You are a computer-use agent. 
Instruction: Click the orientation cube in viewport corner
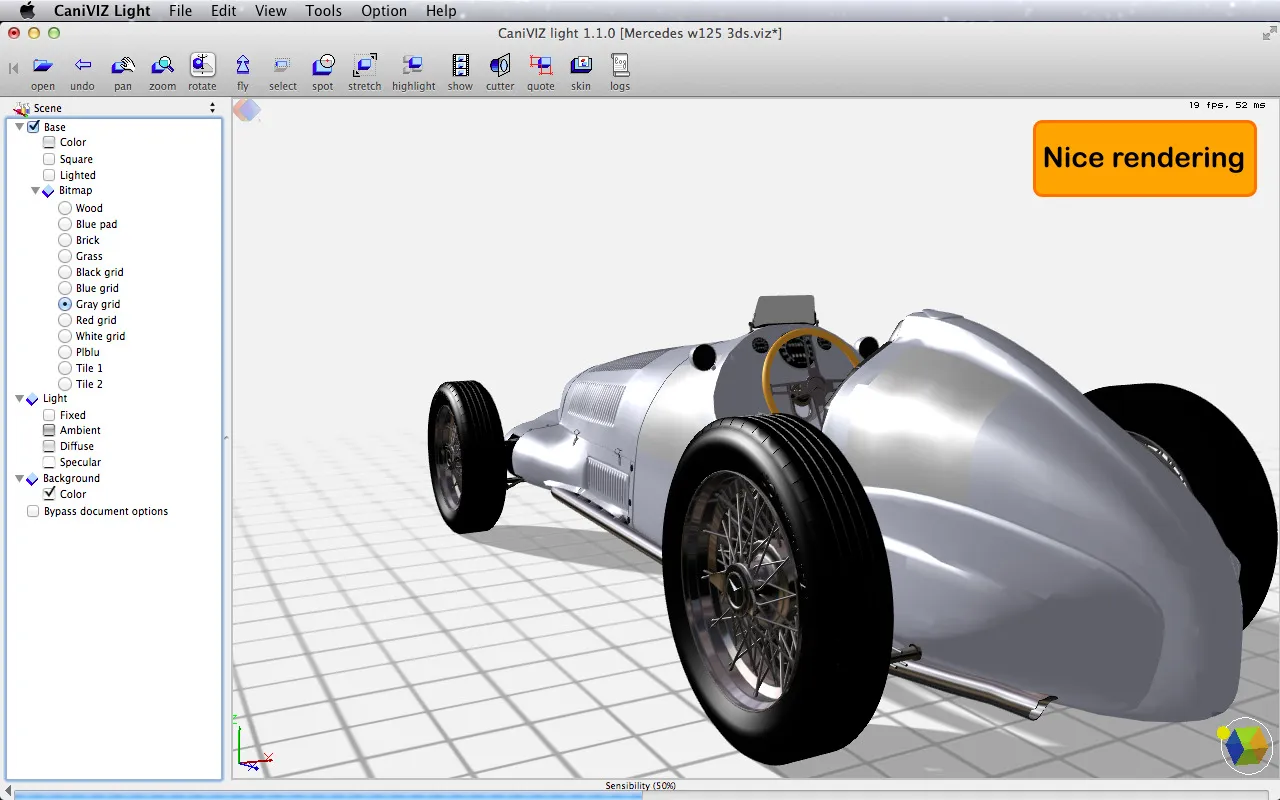point(1245,746)
